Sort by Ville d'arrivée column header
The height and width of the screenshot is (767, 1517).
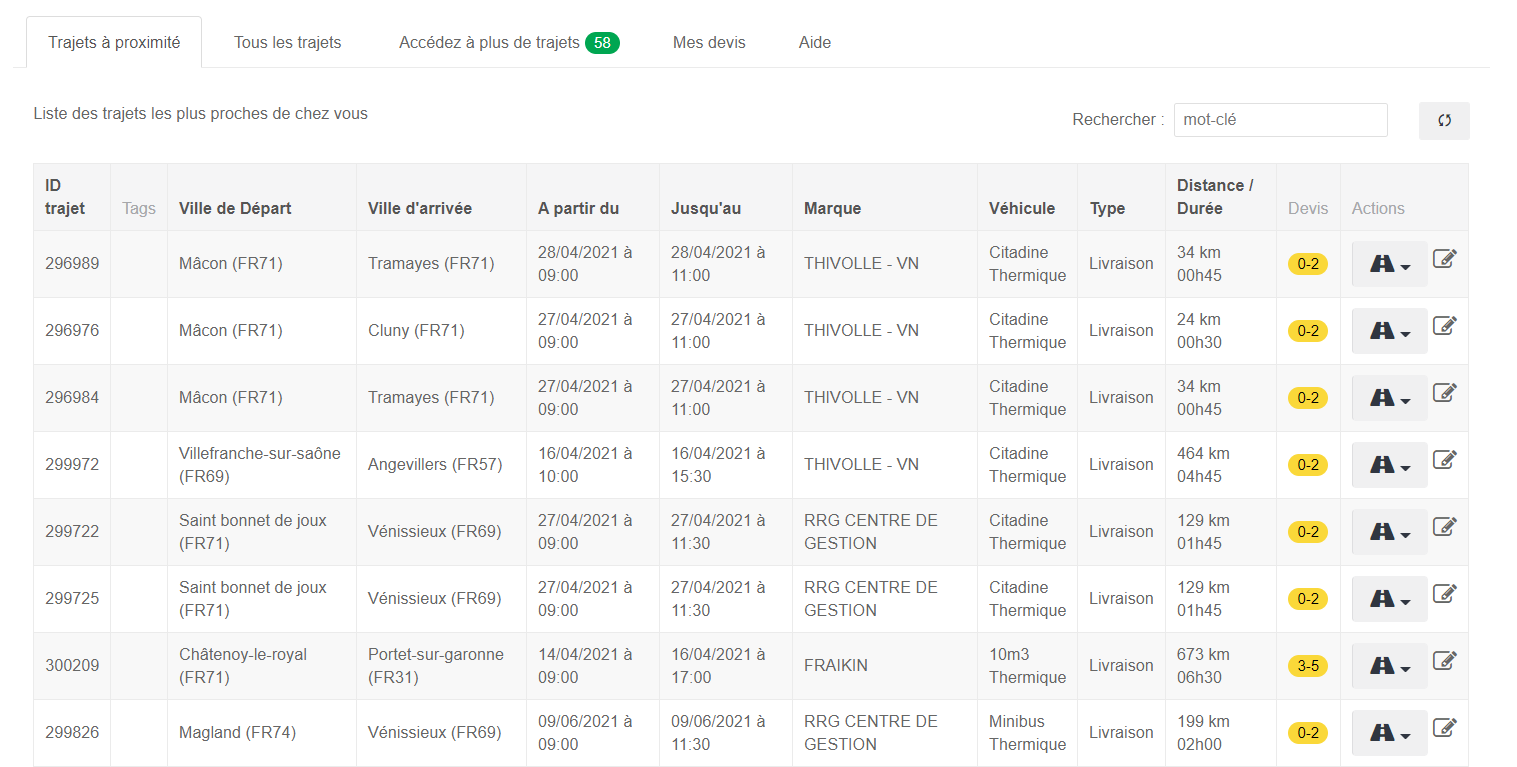pyautogui.click(x=441, y=197)
